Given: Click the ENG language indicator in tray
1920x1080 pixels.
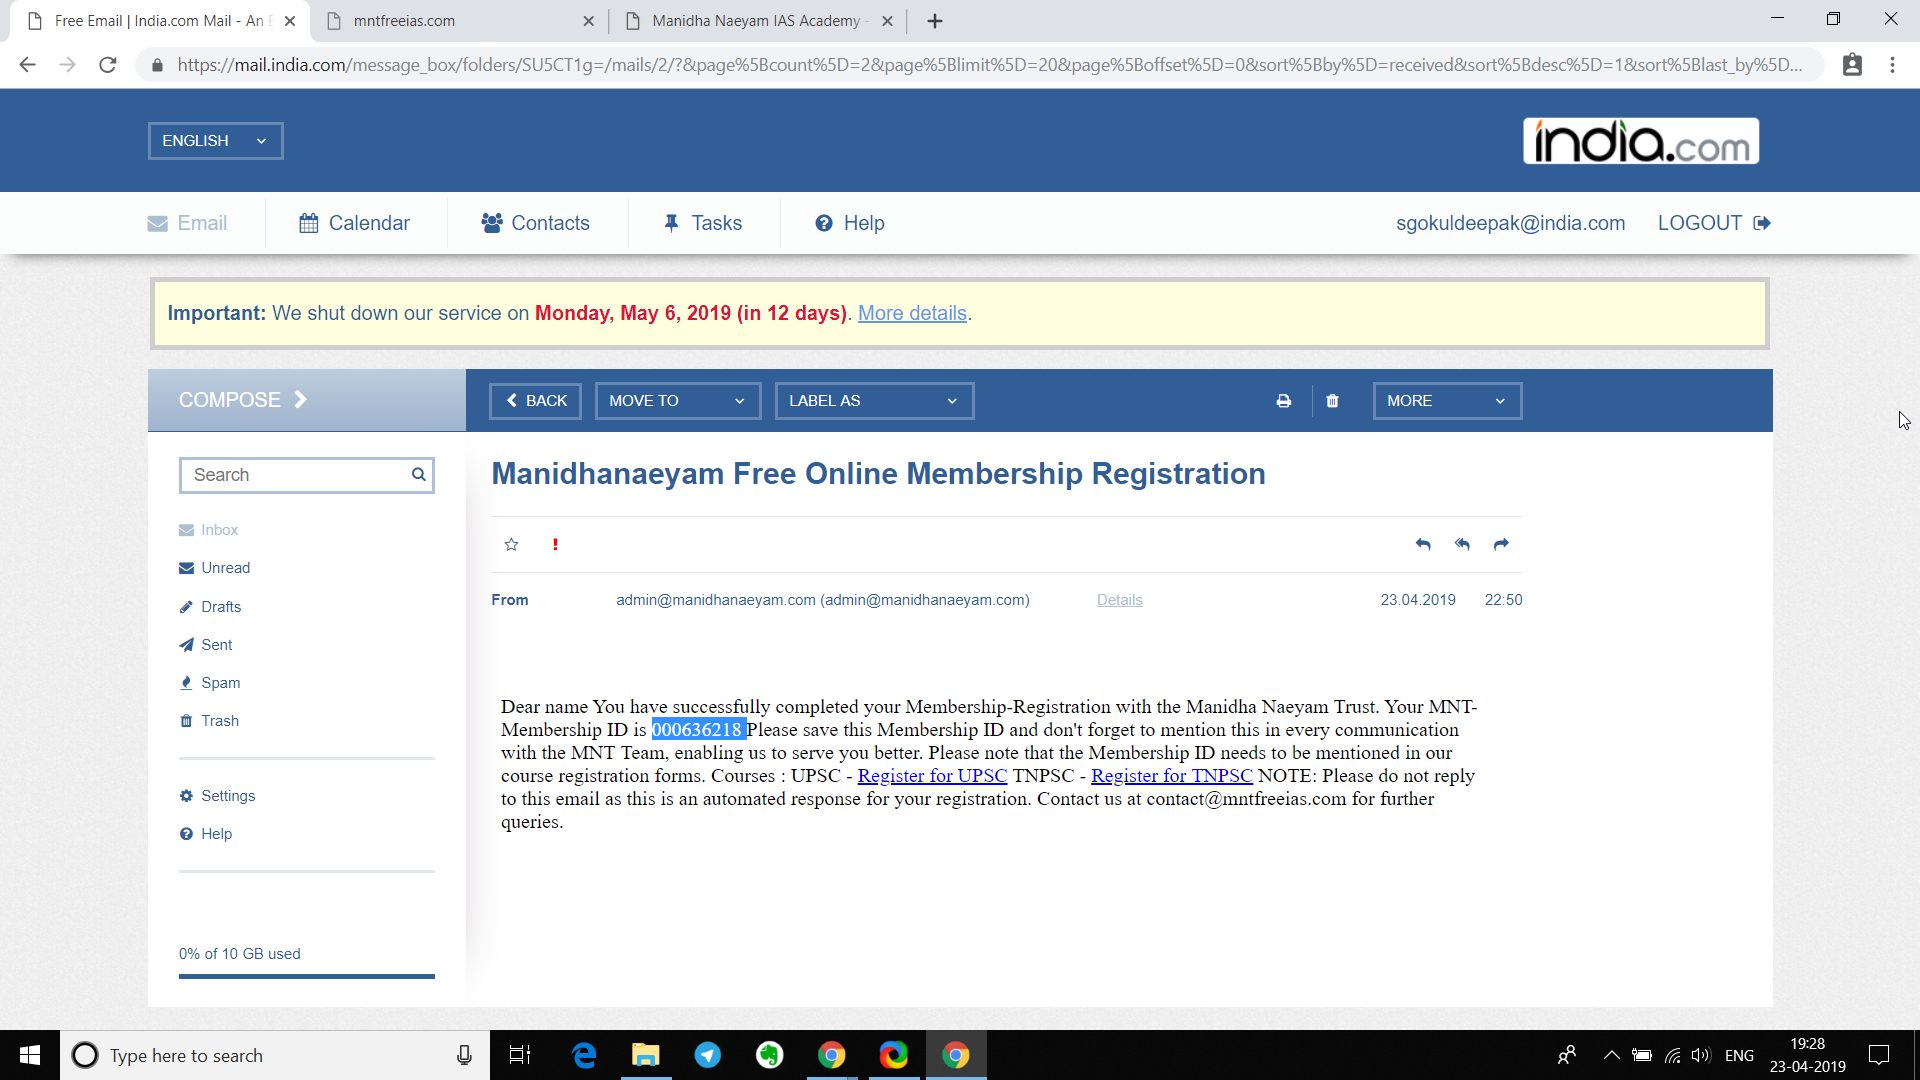Looking at the screenshot, I should tap(1739, 1055).
